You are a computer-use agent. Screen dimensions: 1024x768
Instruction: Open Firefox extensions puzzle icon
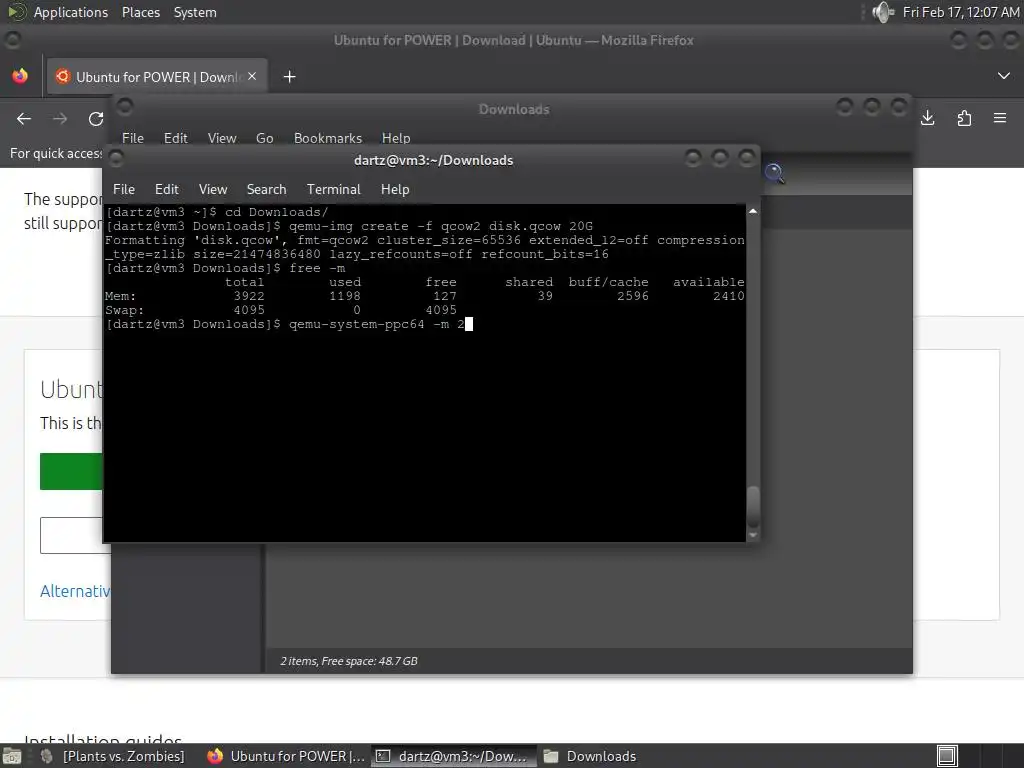(x=964, y=118)
